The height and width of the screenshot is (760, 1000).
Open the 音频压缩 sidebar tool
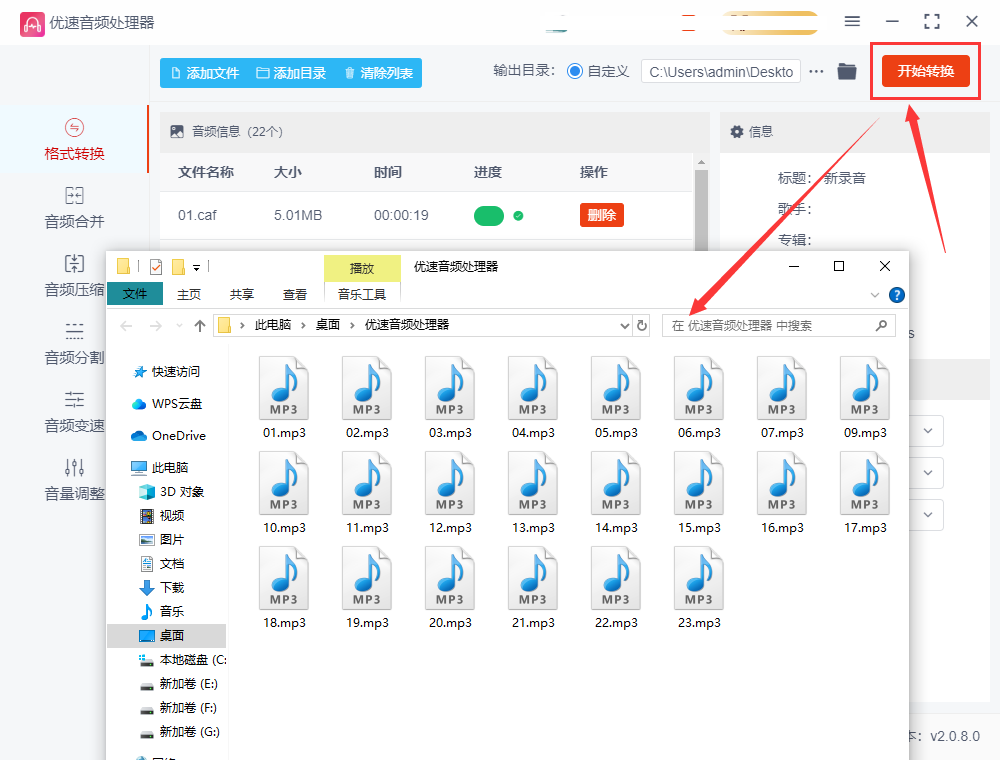(74, 276)
